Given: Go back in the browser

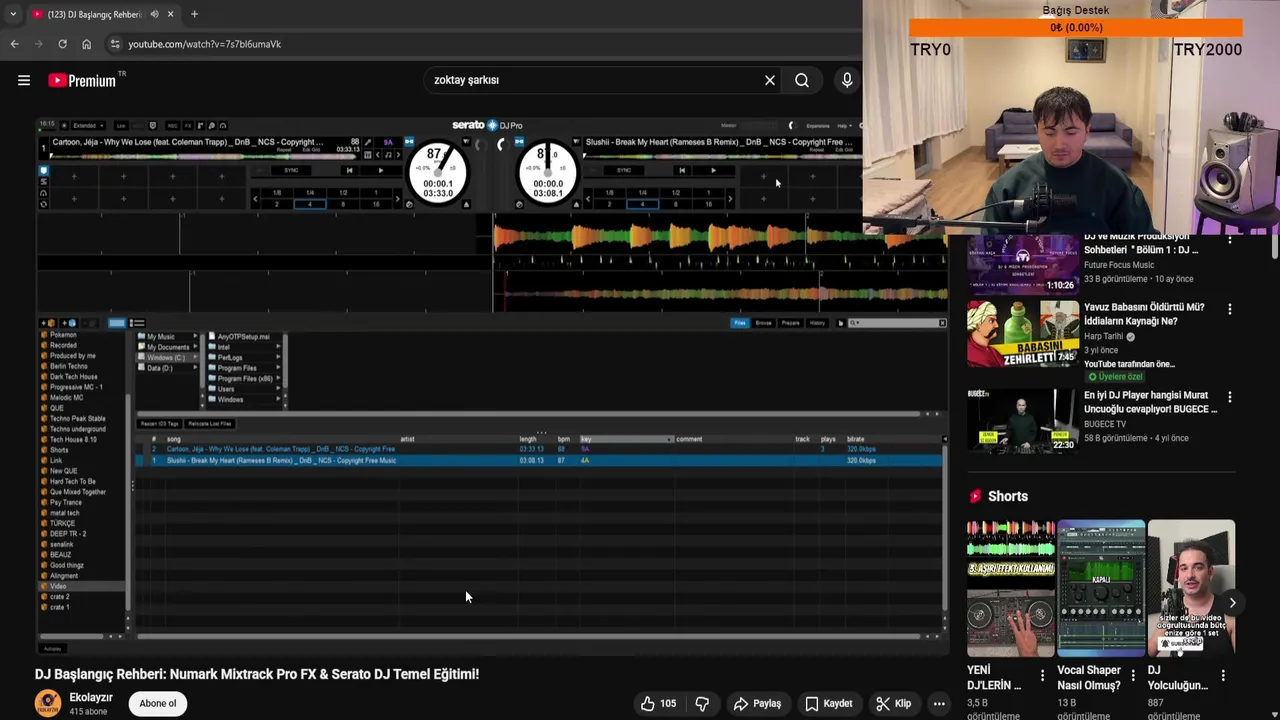Looking at the screenshot, I should (x=14, y=44).
